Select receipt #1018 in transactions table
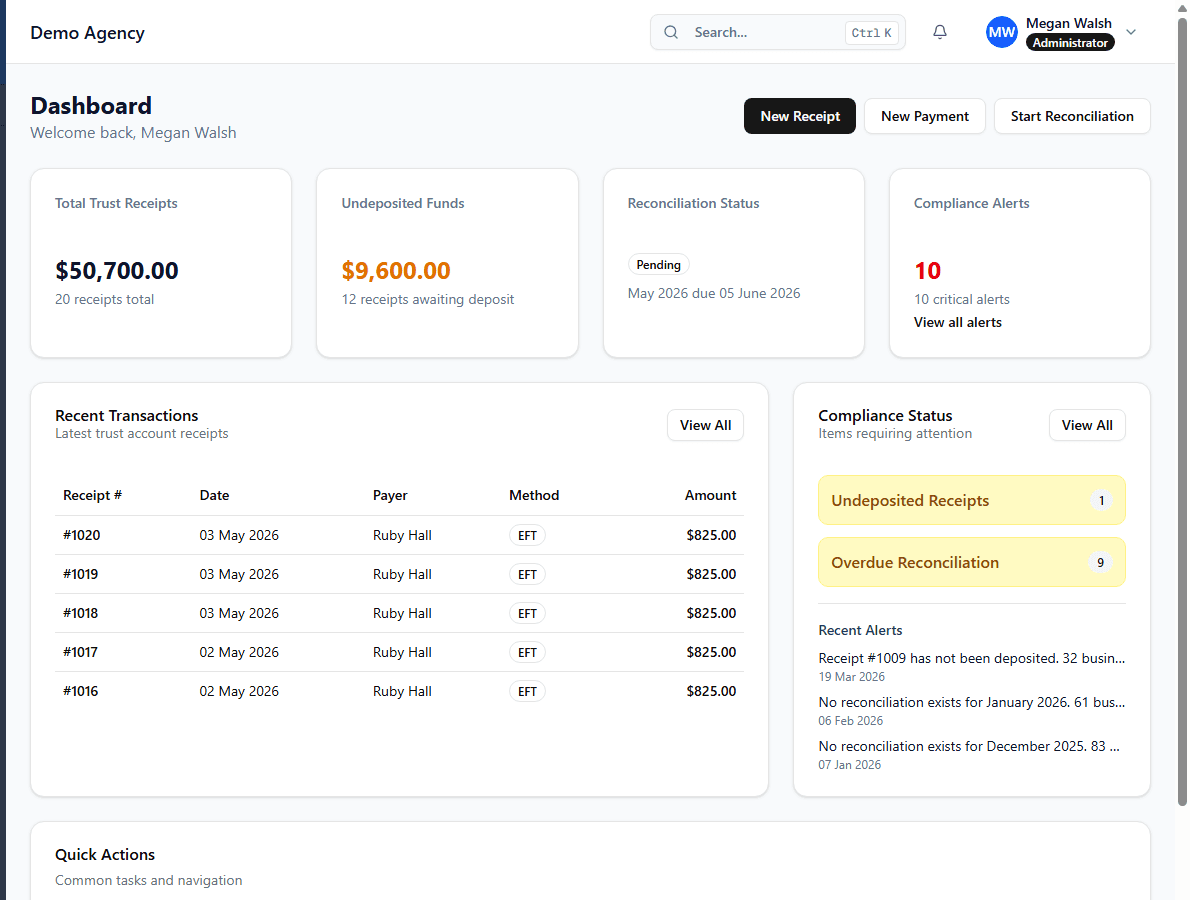This screenshot has height=900, width=1190. click(x=399, y=613)
